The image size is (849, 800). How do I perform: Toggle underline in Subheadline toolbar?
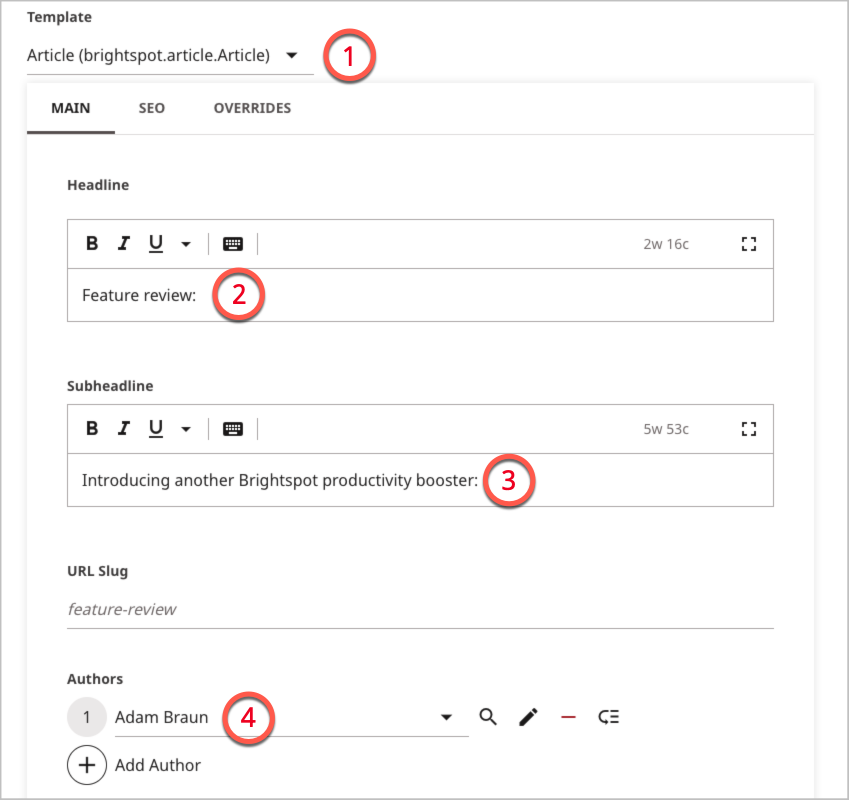click(156, 429)
